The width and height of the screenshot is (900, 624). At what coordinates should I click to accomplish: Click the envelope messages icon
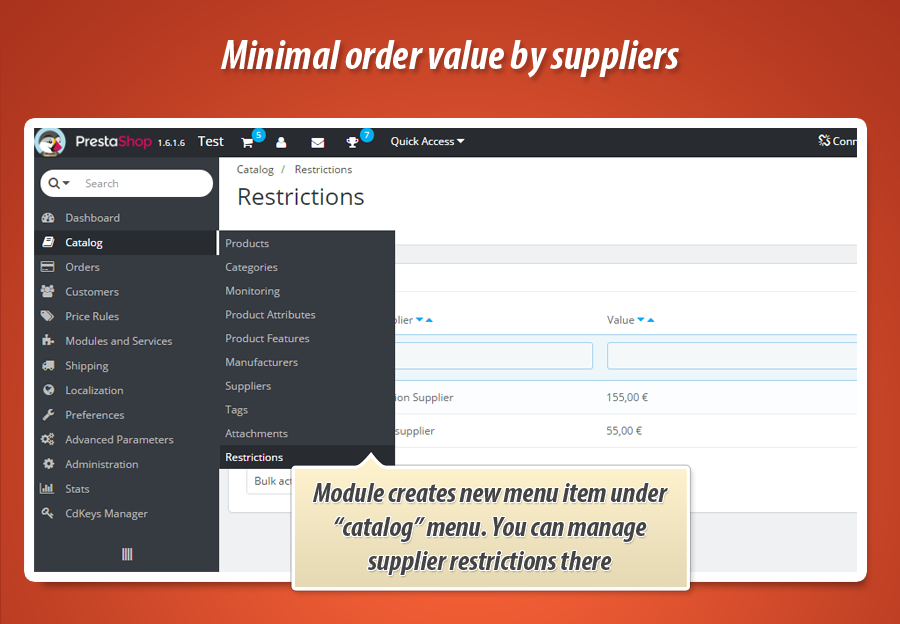point(317,142)
